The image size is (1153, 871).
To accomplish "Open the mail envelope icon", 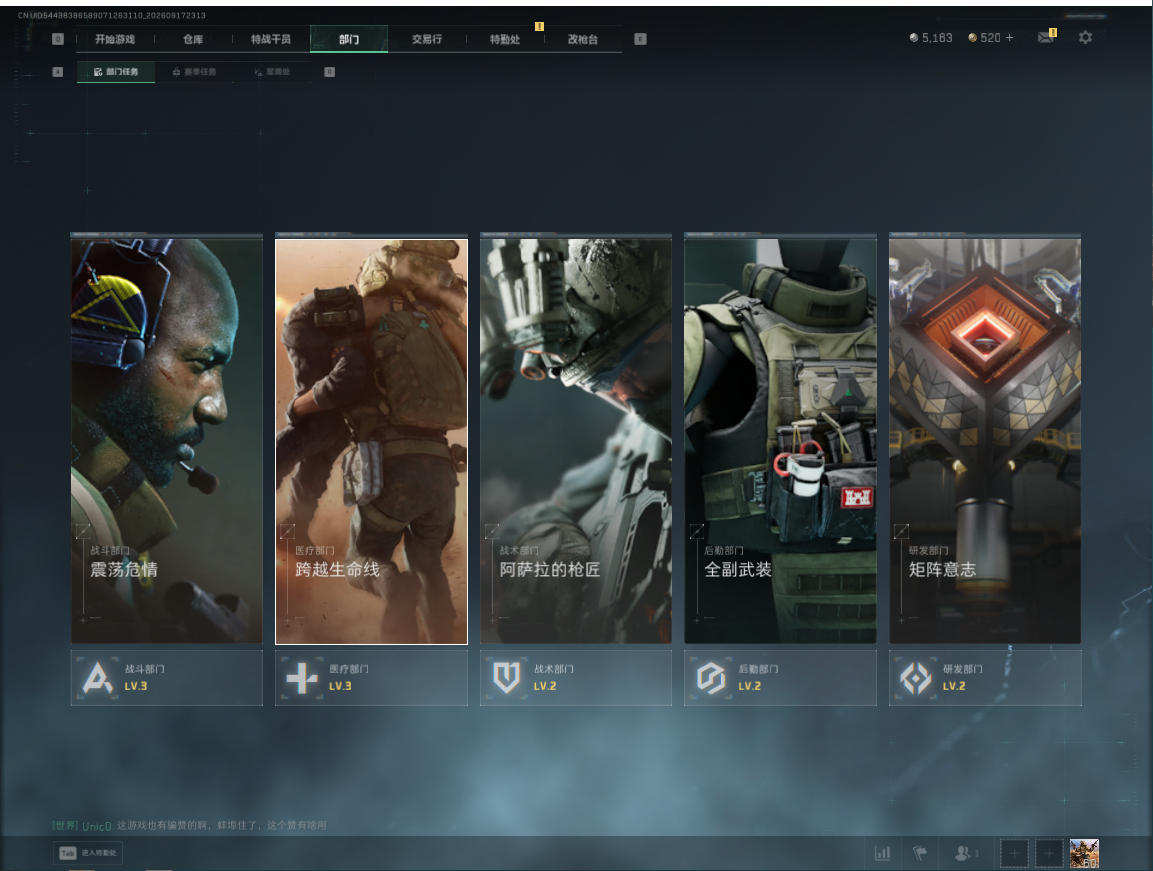I will coord(1046,38).
